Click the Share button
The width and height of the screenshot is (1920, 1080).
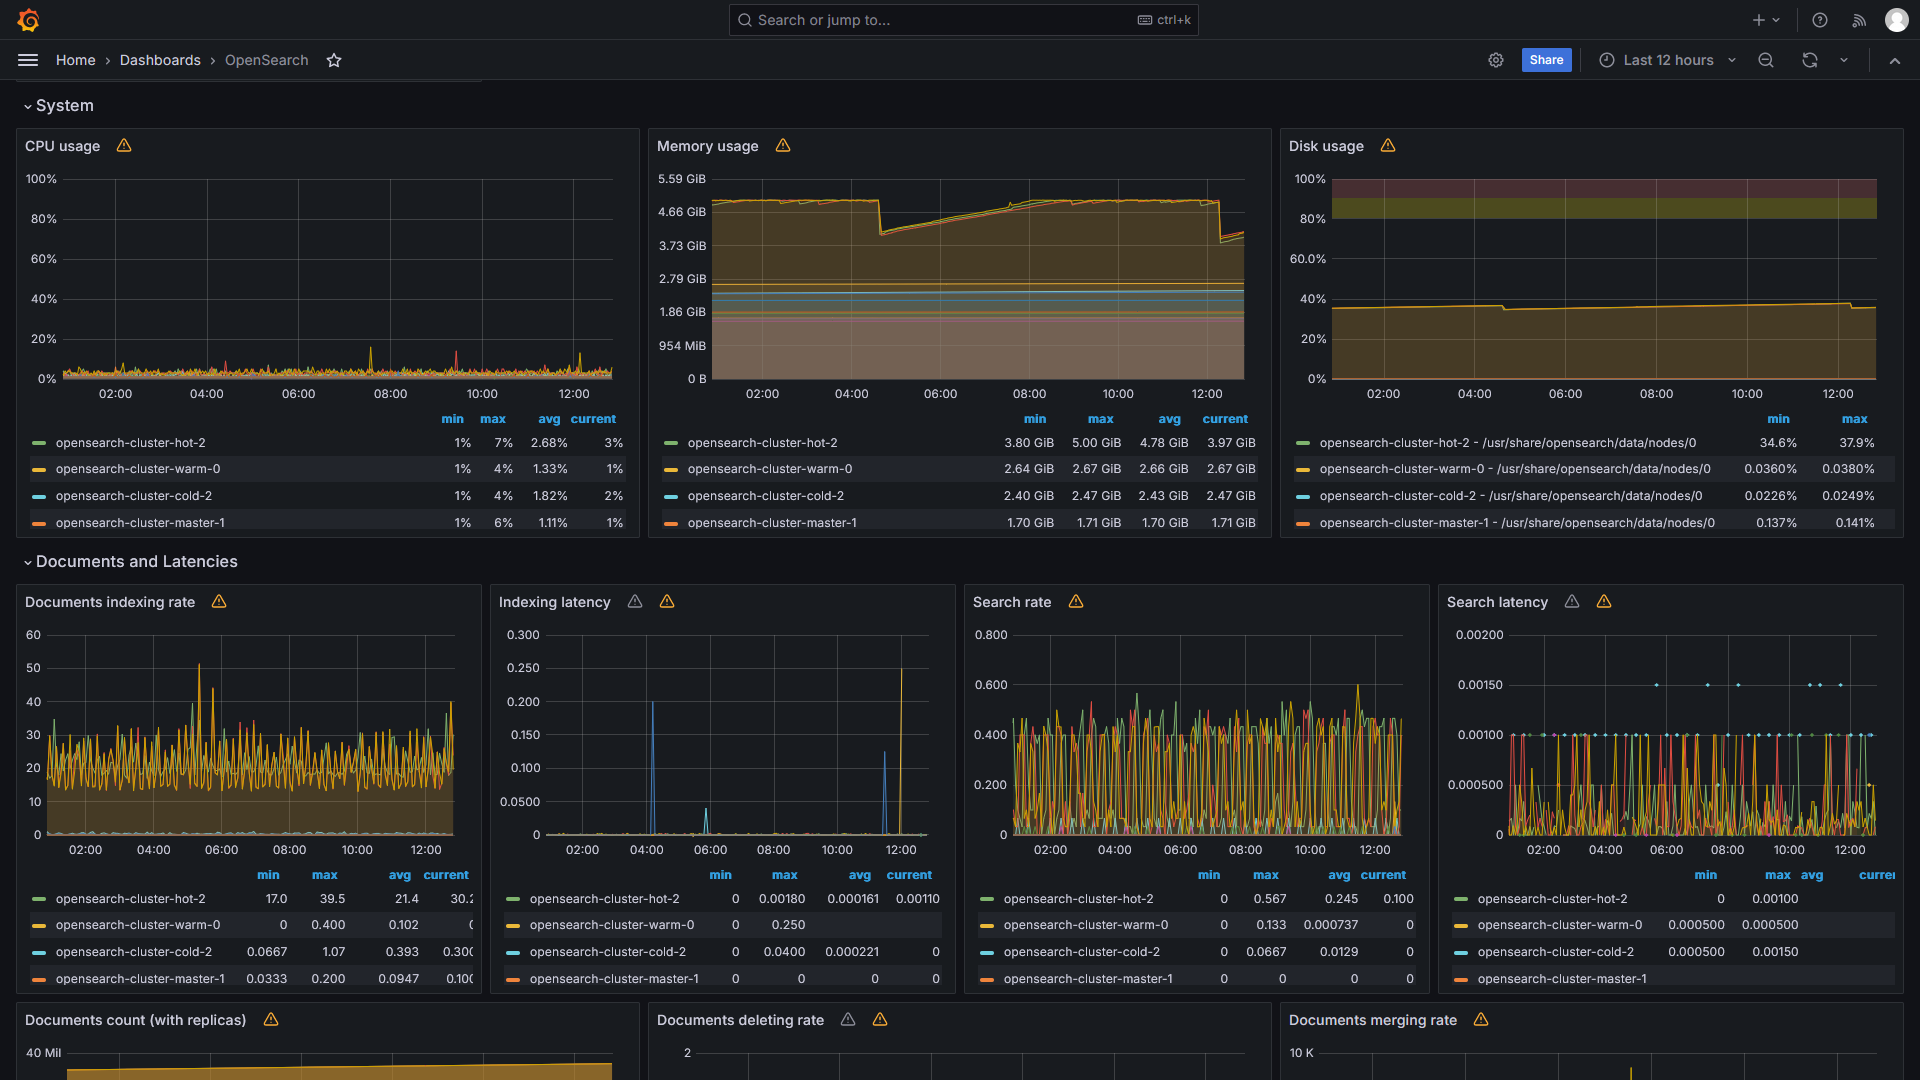point(1546,60)
